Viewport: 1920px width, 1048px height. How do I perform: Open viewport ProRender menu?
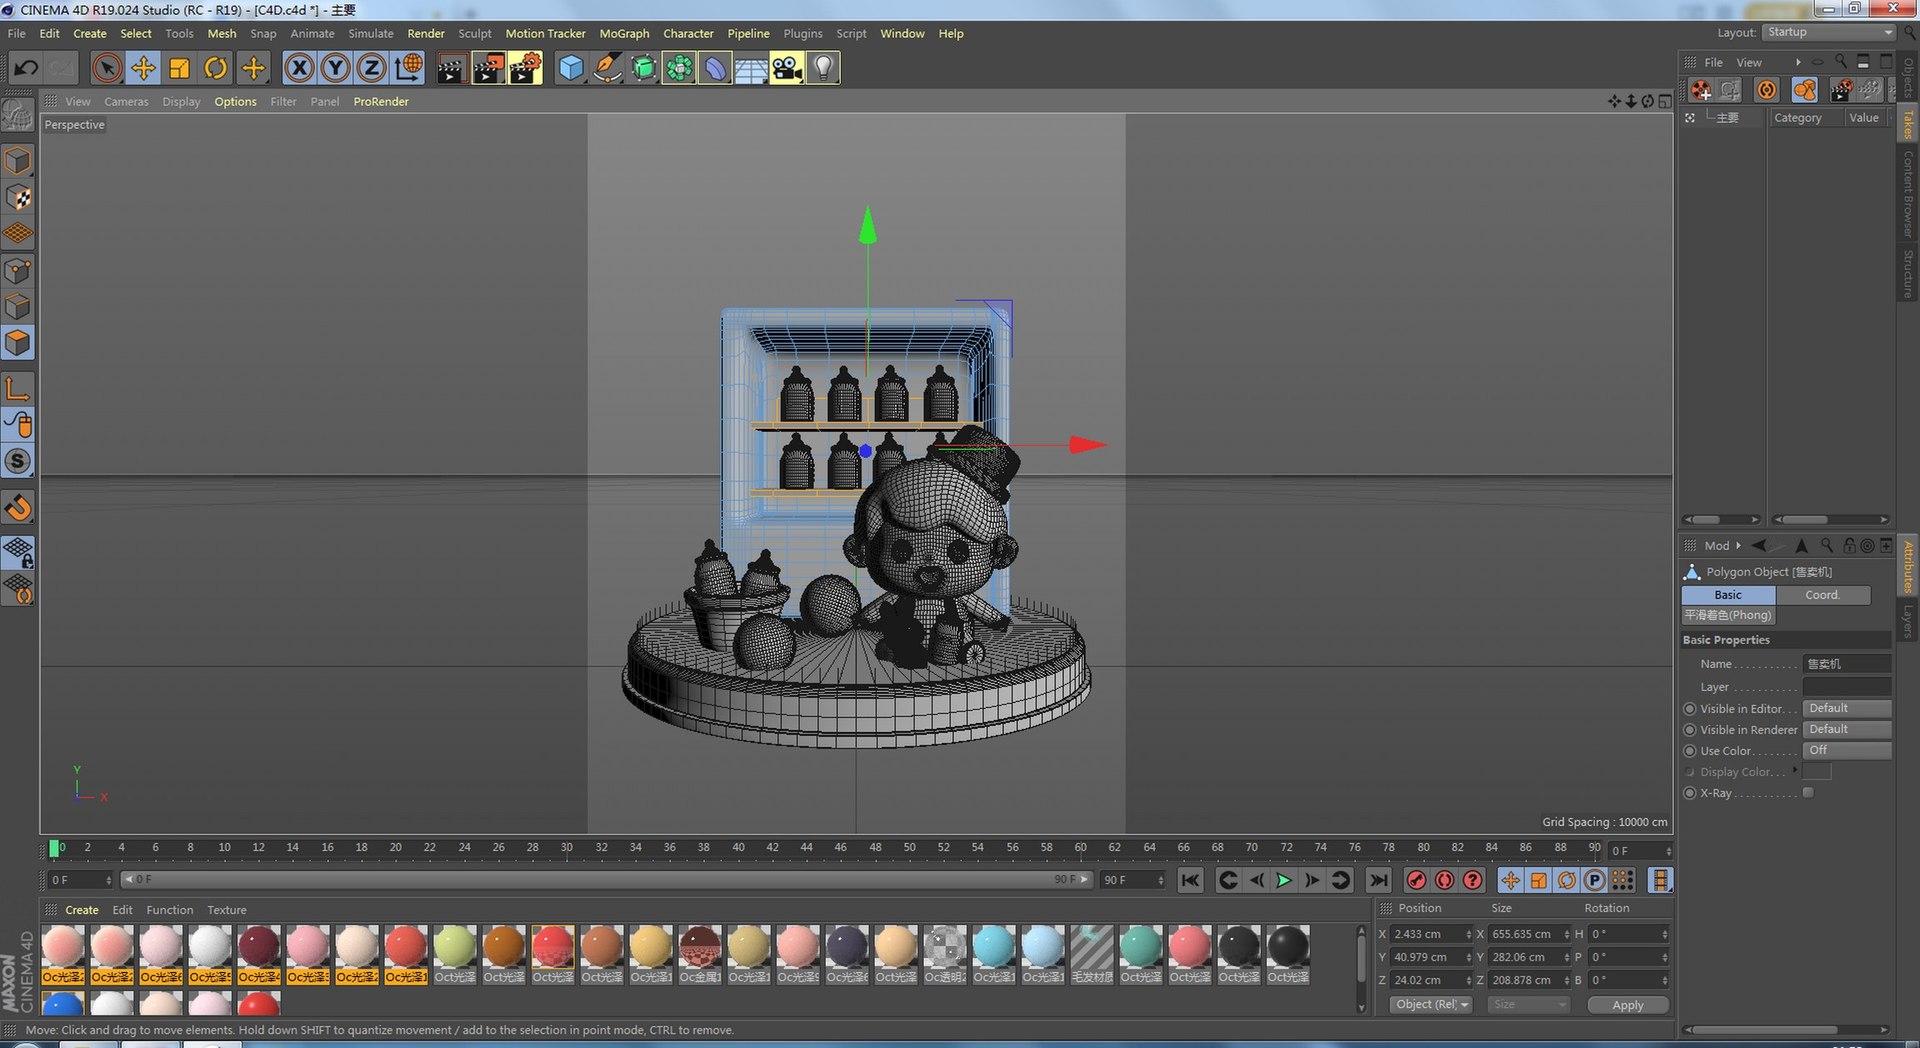(381, 101)
